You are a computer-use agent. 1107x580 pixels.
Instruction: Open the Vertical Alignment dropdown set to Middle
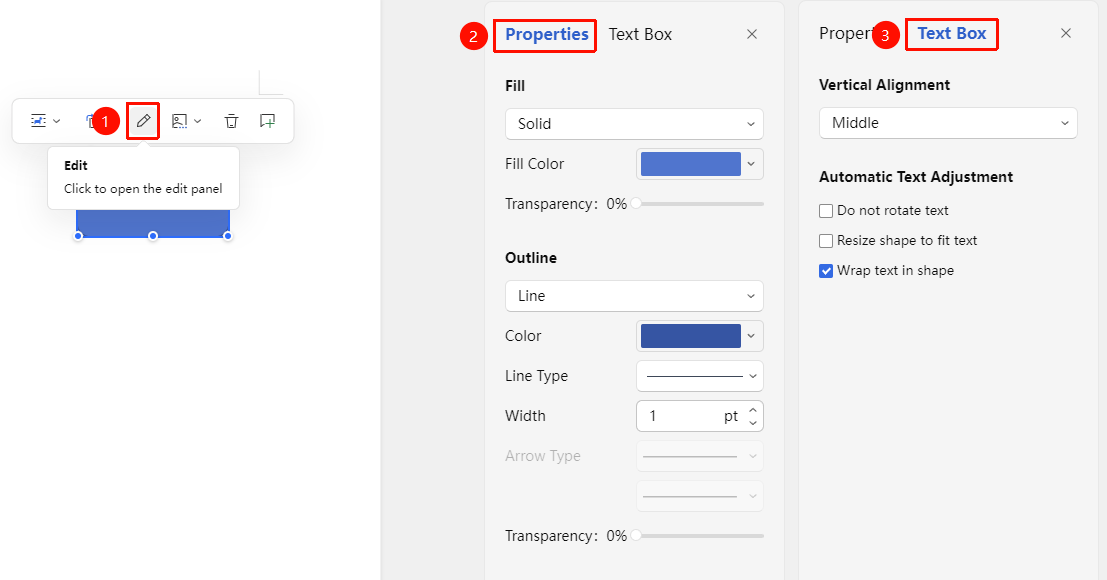948,123
